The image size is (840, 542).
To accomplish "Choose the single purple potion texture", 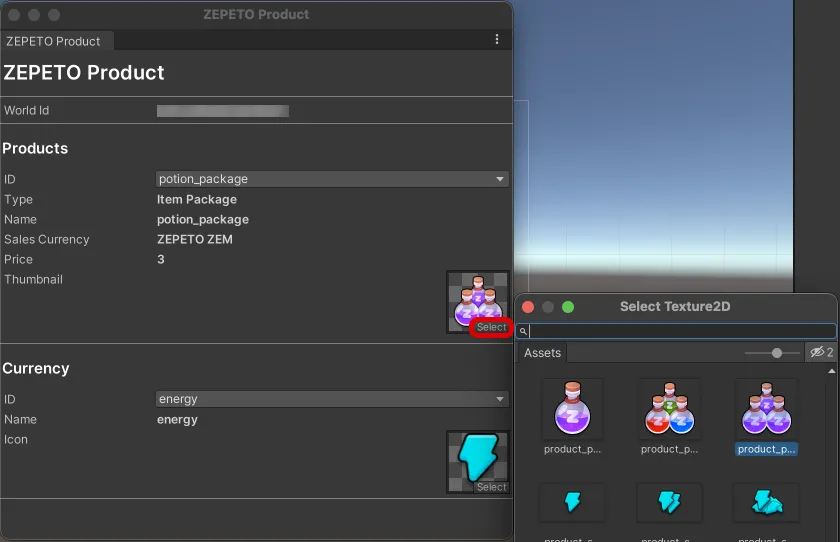I will pos(572,409).
